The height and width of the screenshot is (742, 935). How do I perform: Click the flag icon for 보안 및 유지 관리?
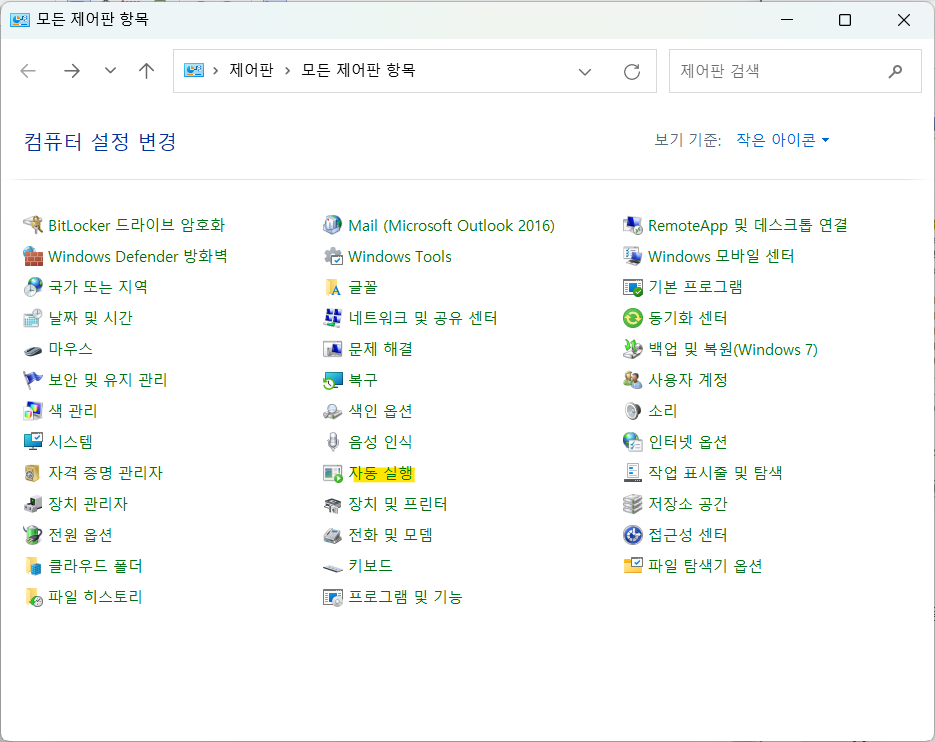pos(33,380)
